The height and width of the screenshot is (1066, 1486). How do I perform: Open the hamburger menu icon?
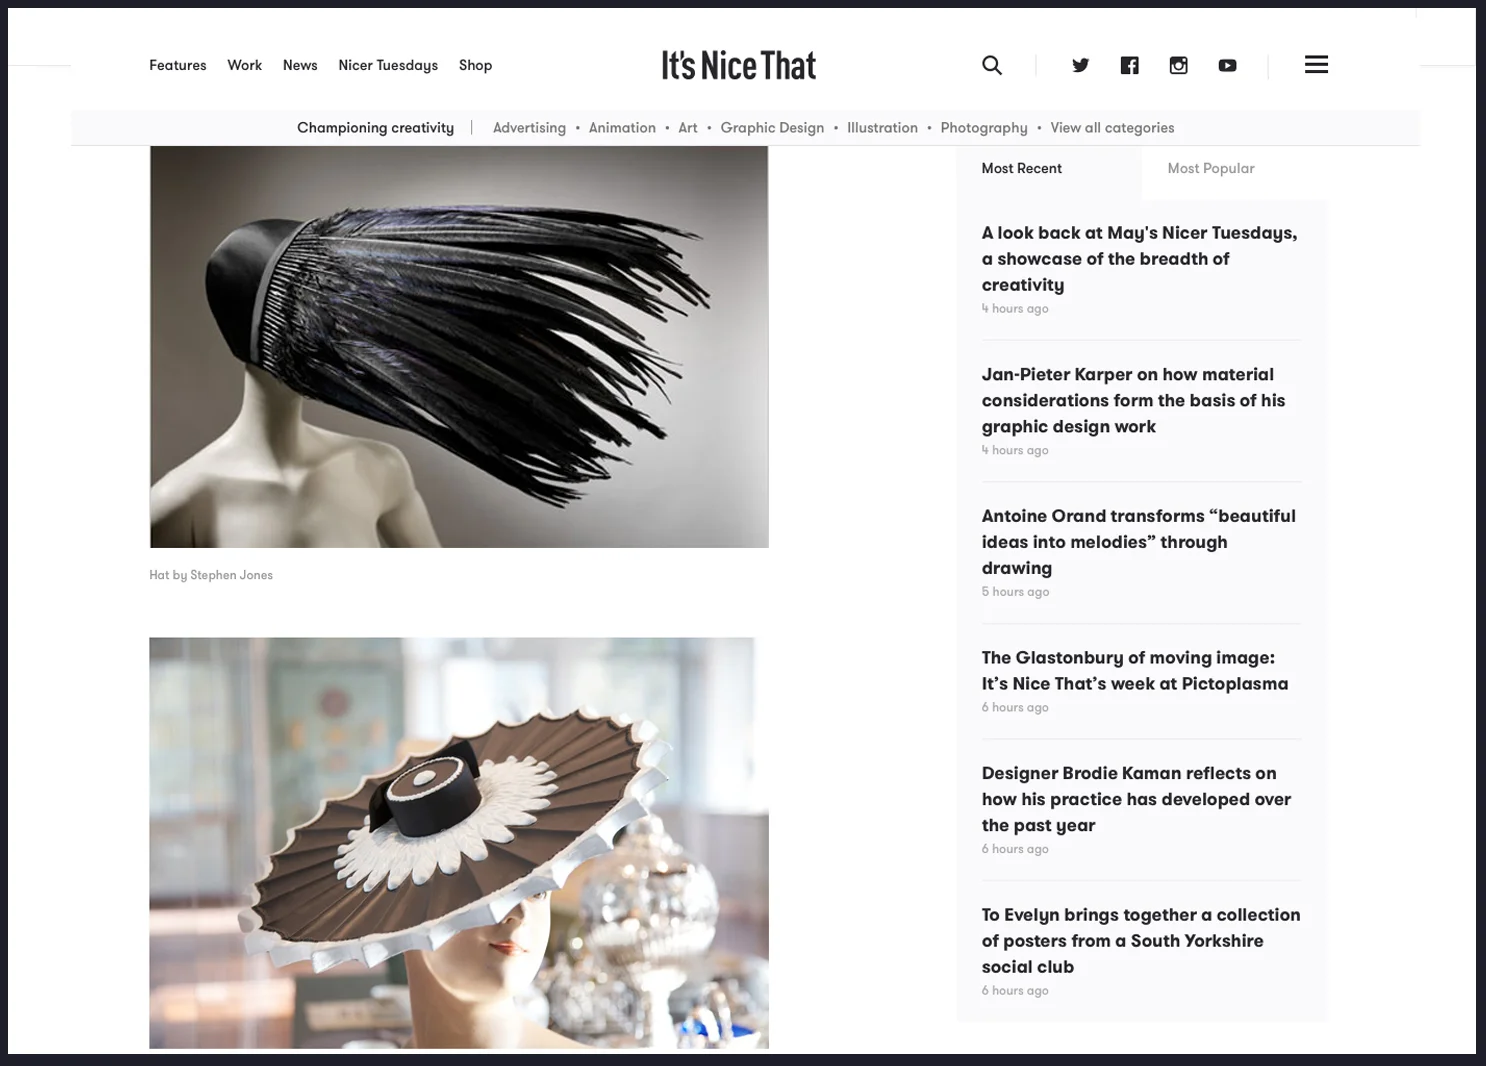1317,64
